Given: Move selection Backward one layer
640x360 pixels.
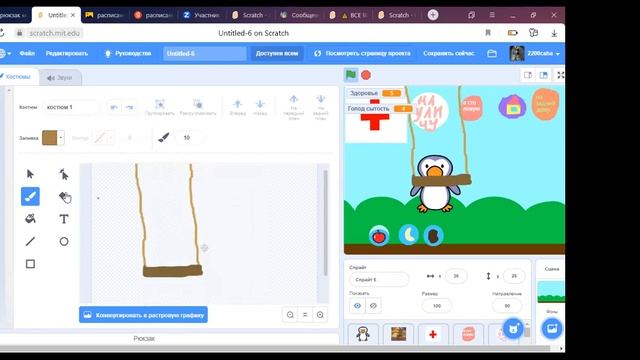Looking at the screenshot, I should (x=260, y=107).
